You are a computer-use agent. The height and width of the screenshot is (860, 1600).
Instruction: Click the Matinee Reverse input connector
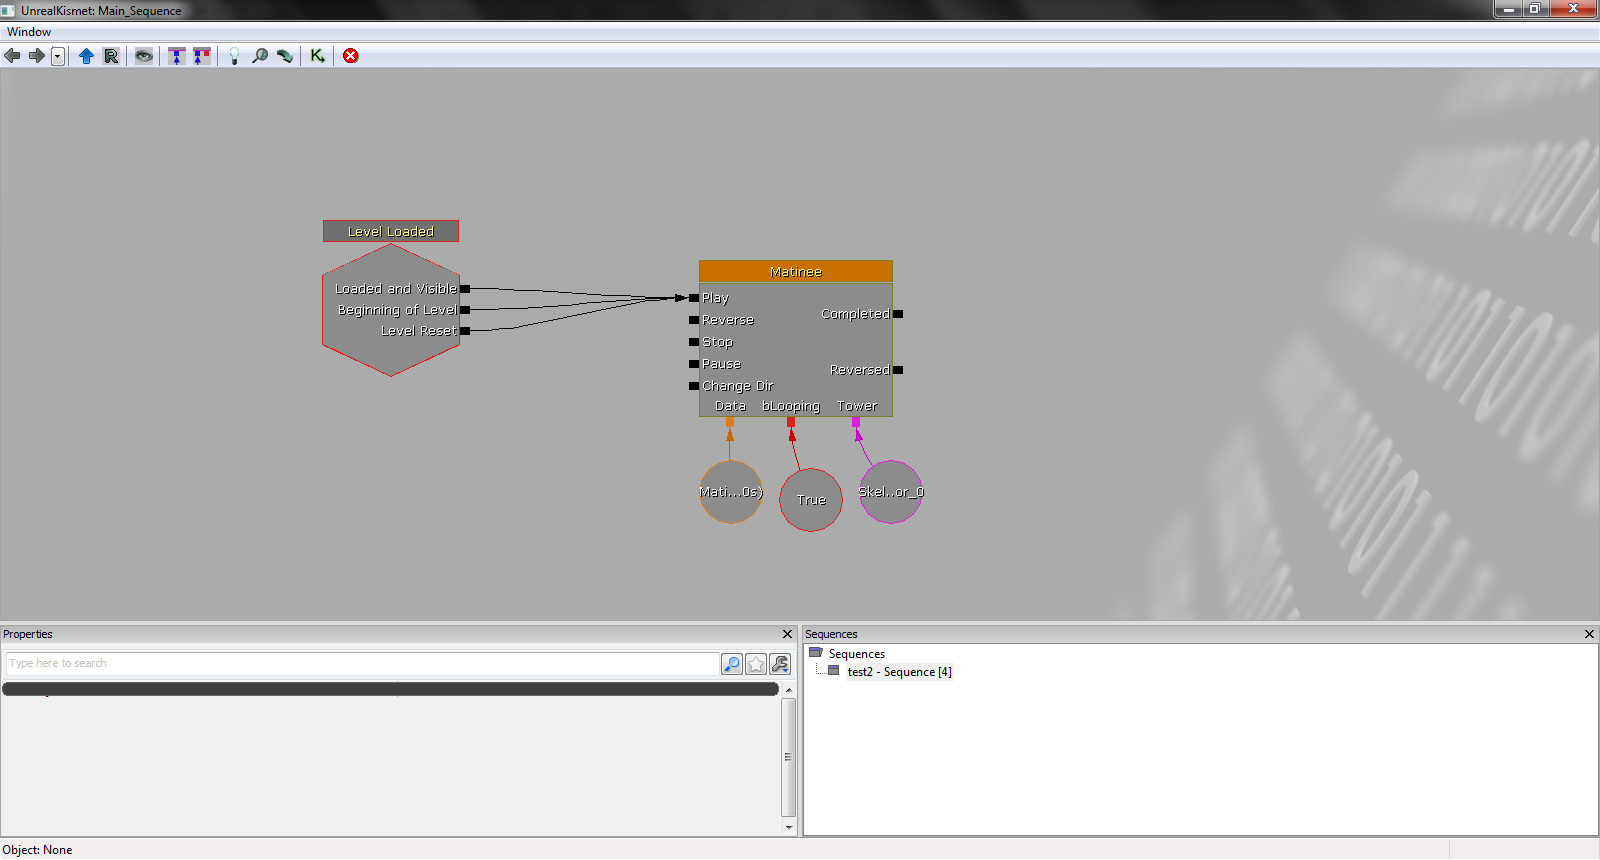point(694,320)
